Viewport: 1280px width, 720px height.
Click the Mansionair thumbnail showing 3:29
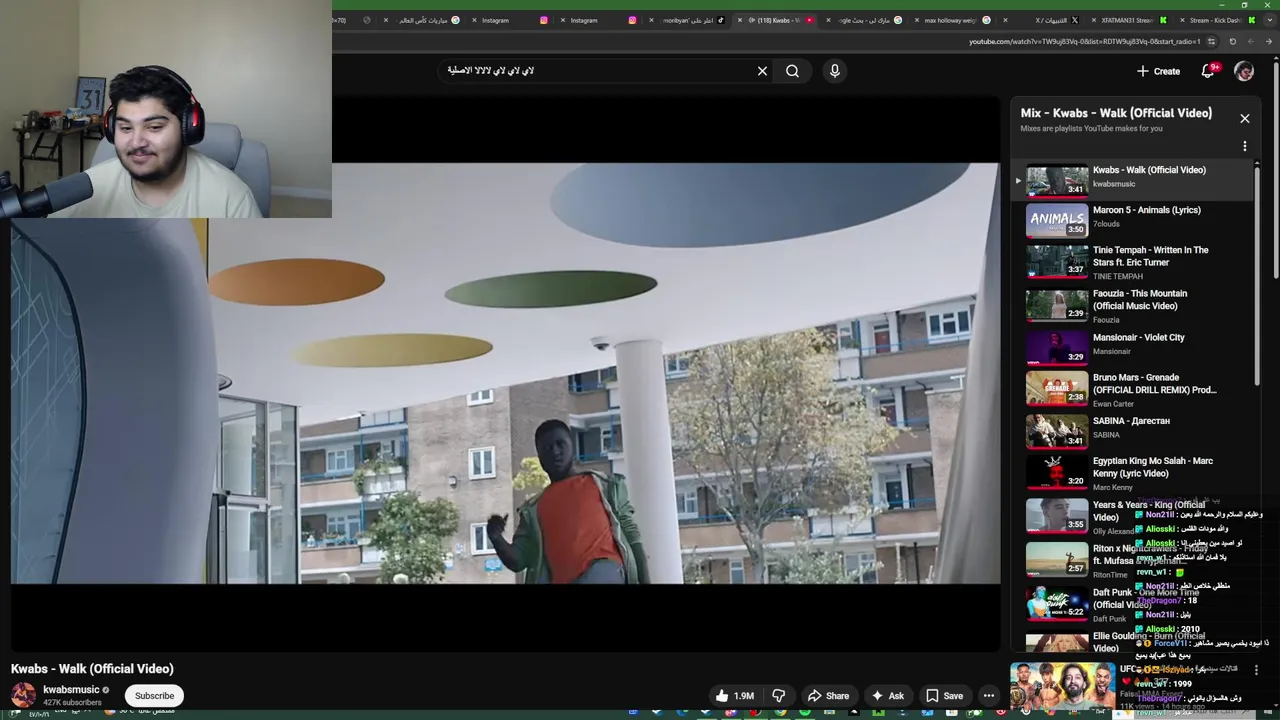pos(1057,347)
